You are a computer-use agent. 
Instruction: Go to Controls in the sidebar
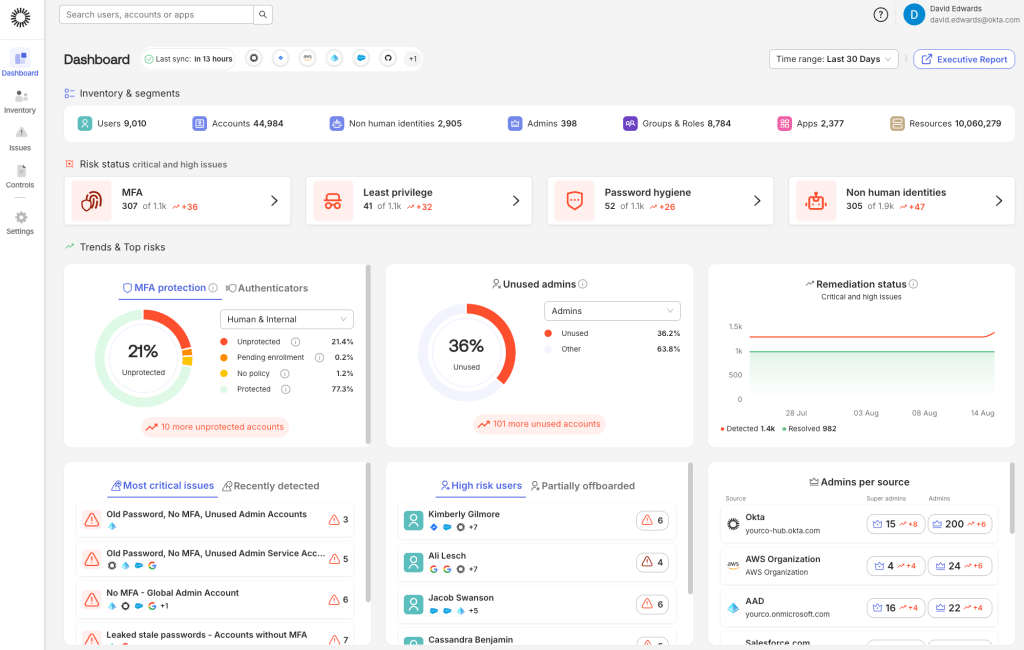pyautogui.click(x=20, y=176)
